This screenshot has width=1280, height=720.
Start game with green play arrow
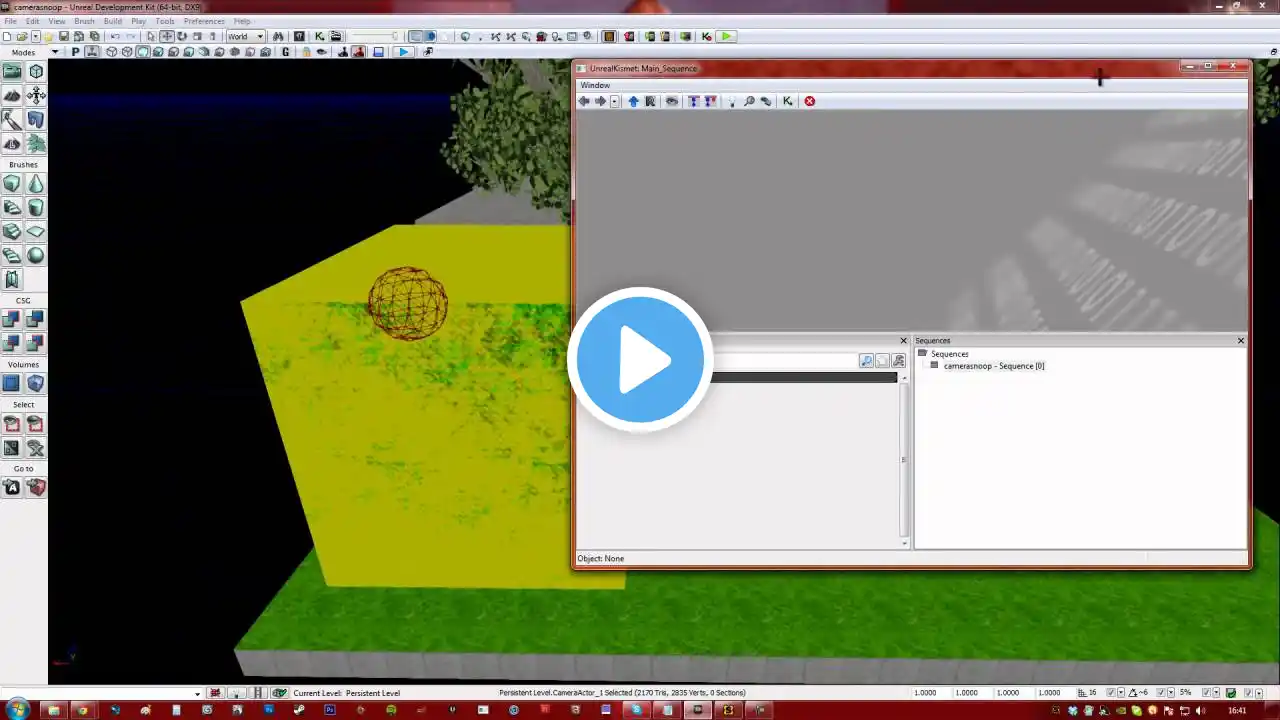click(726, 37)
